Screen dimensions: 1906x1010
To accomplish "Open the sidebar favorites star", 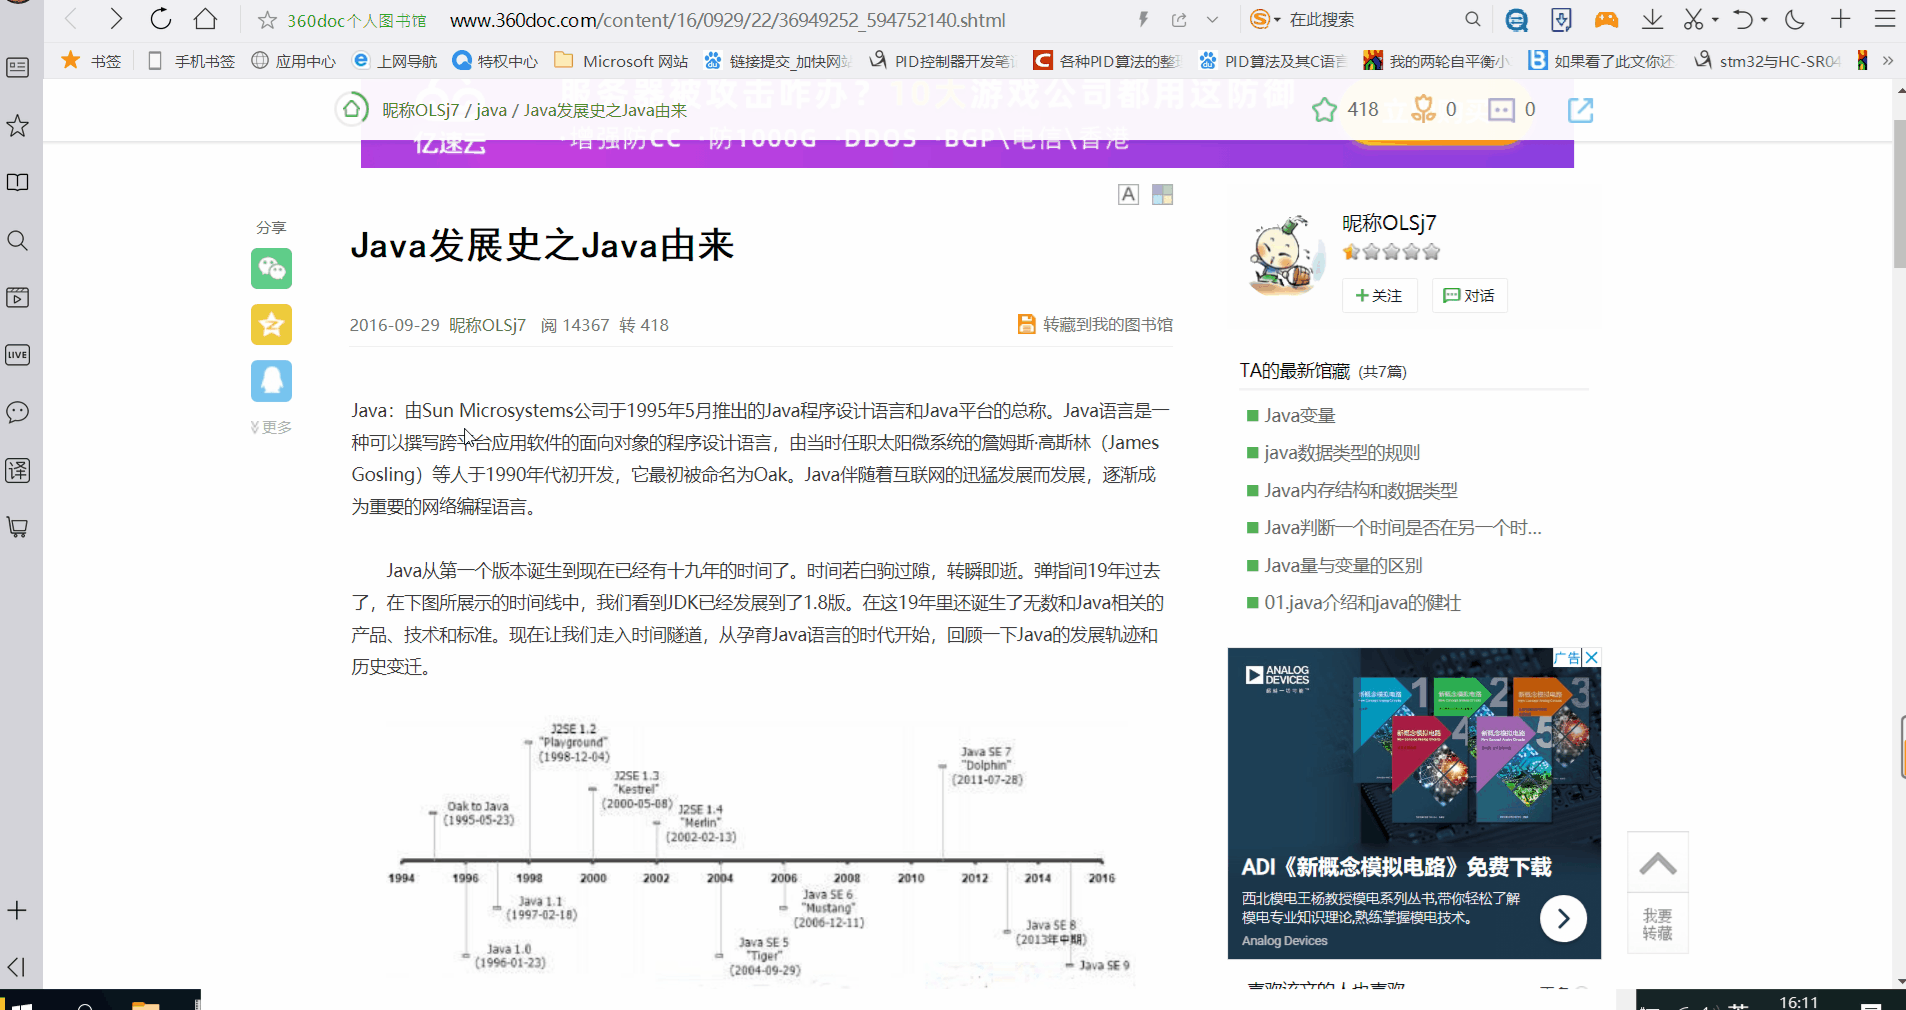I will 18,126.
